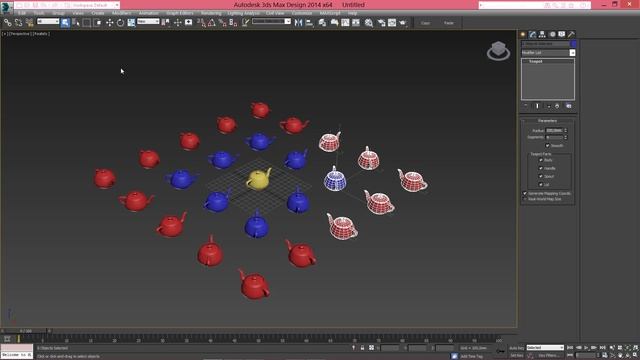Click the Unlink Selection tool

(18, 23)
